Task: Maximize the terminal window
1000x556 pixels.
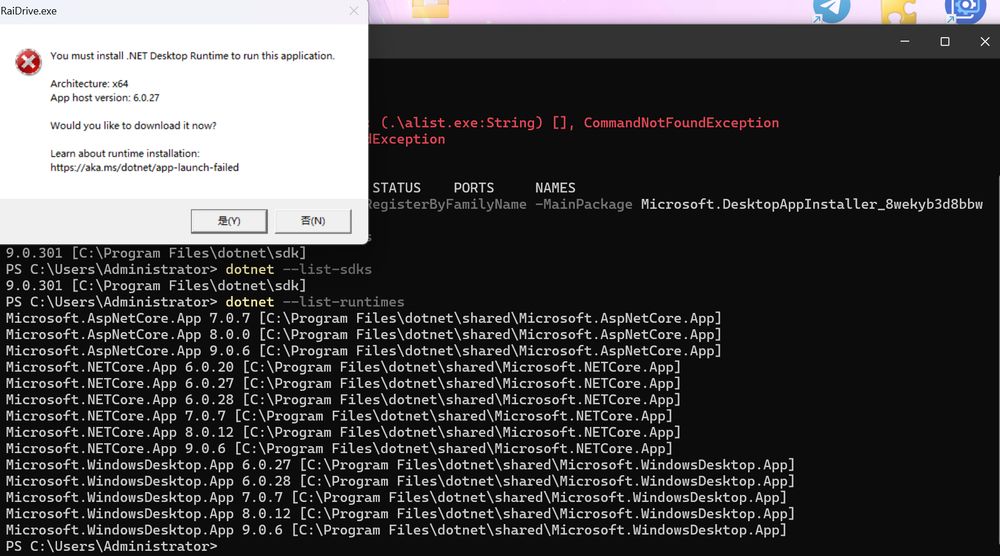Action: 945,41
